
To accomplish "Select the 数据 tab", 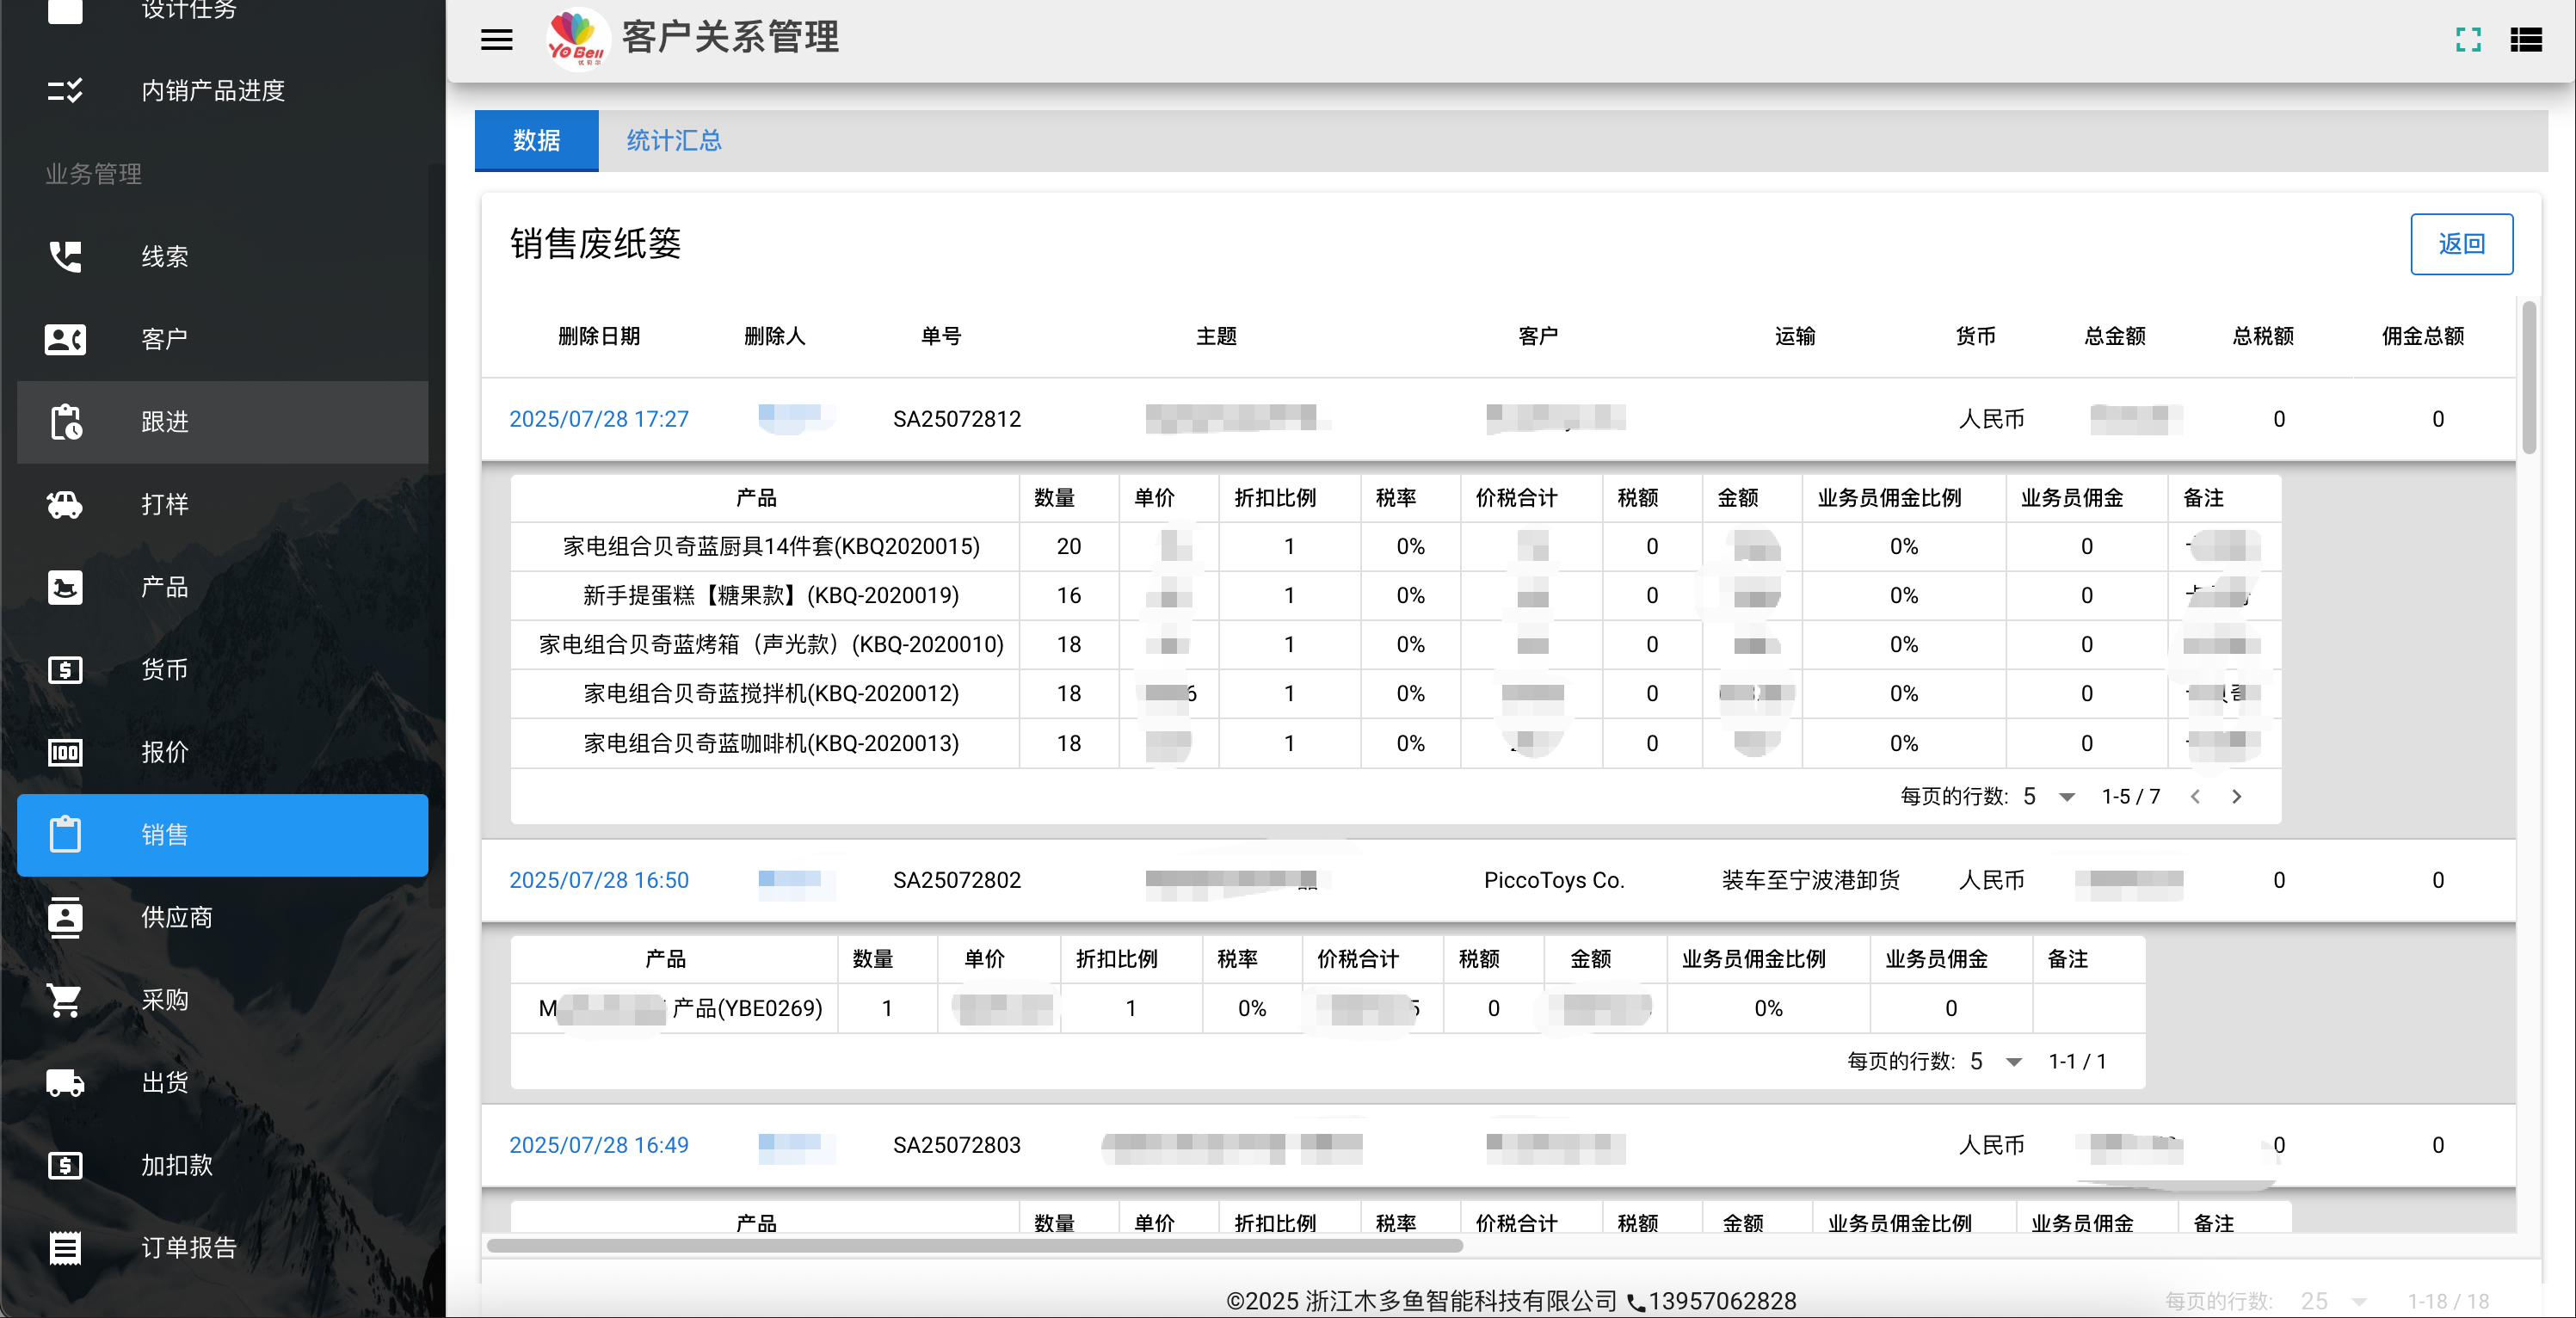I will pos(537,141).
